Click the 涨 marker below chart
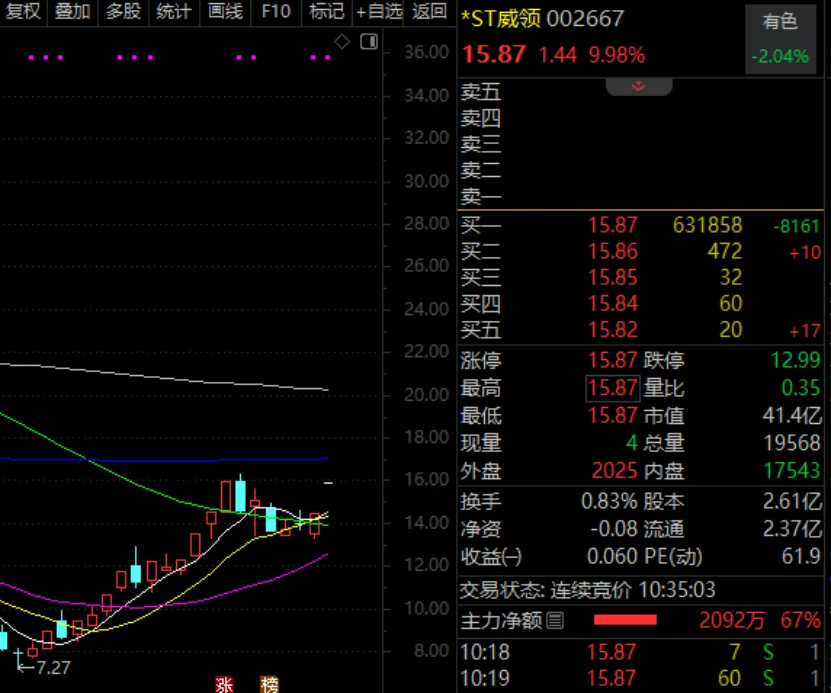Viewport: 831px width, 693px height. coord(224,685)
